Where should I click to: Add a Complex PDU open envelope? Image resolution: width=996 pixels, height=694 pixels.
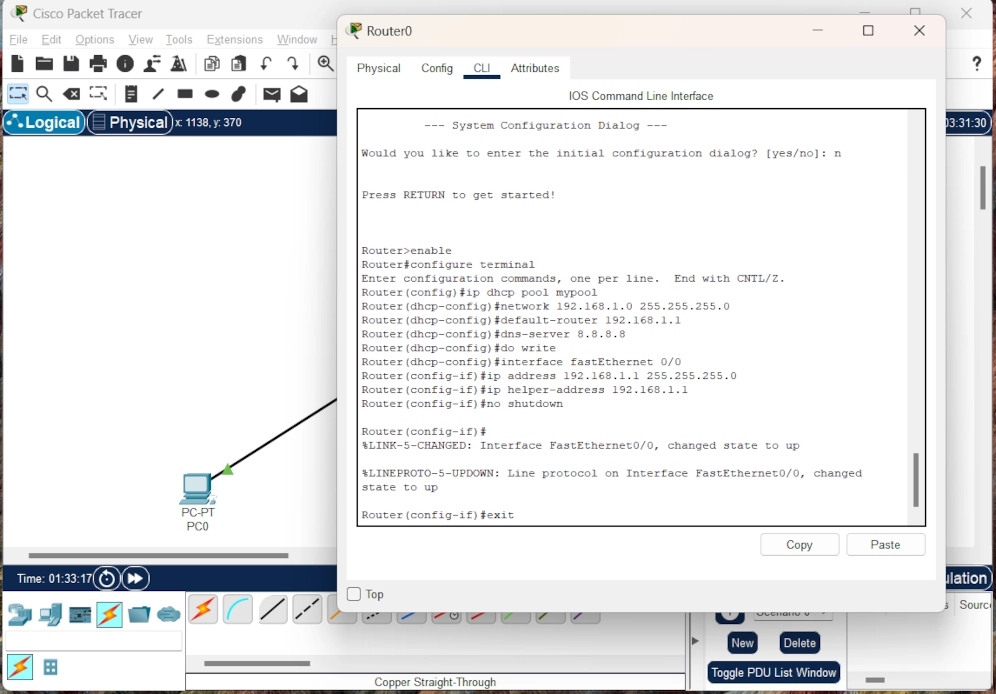tap(299, 94)
